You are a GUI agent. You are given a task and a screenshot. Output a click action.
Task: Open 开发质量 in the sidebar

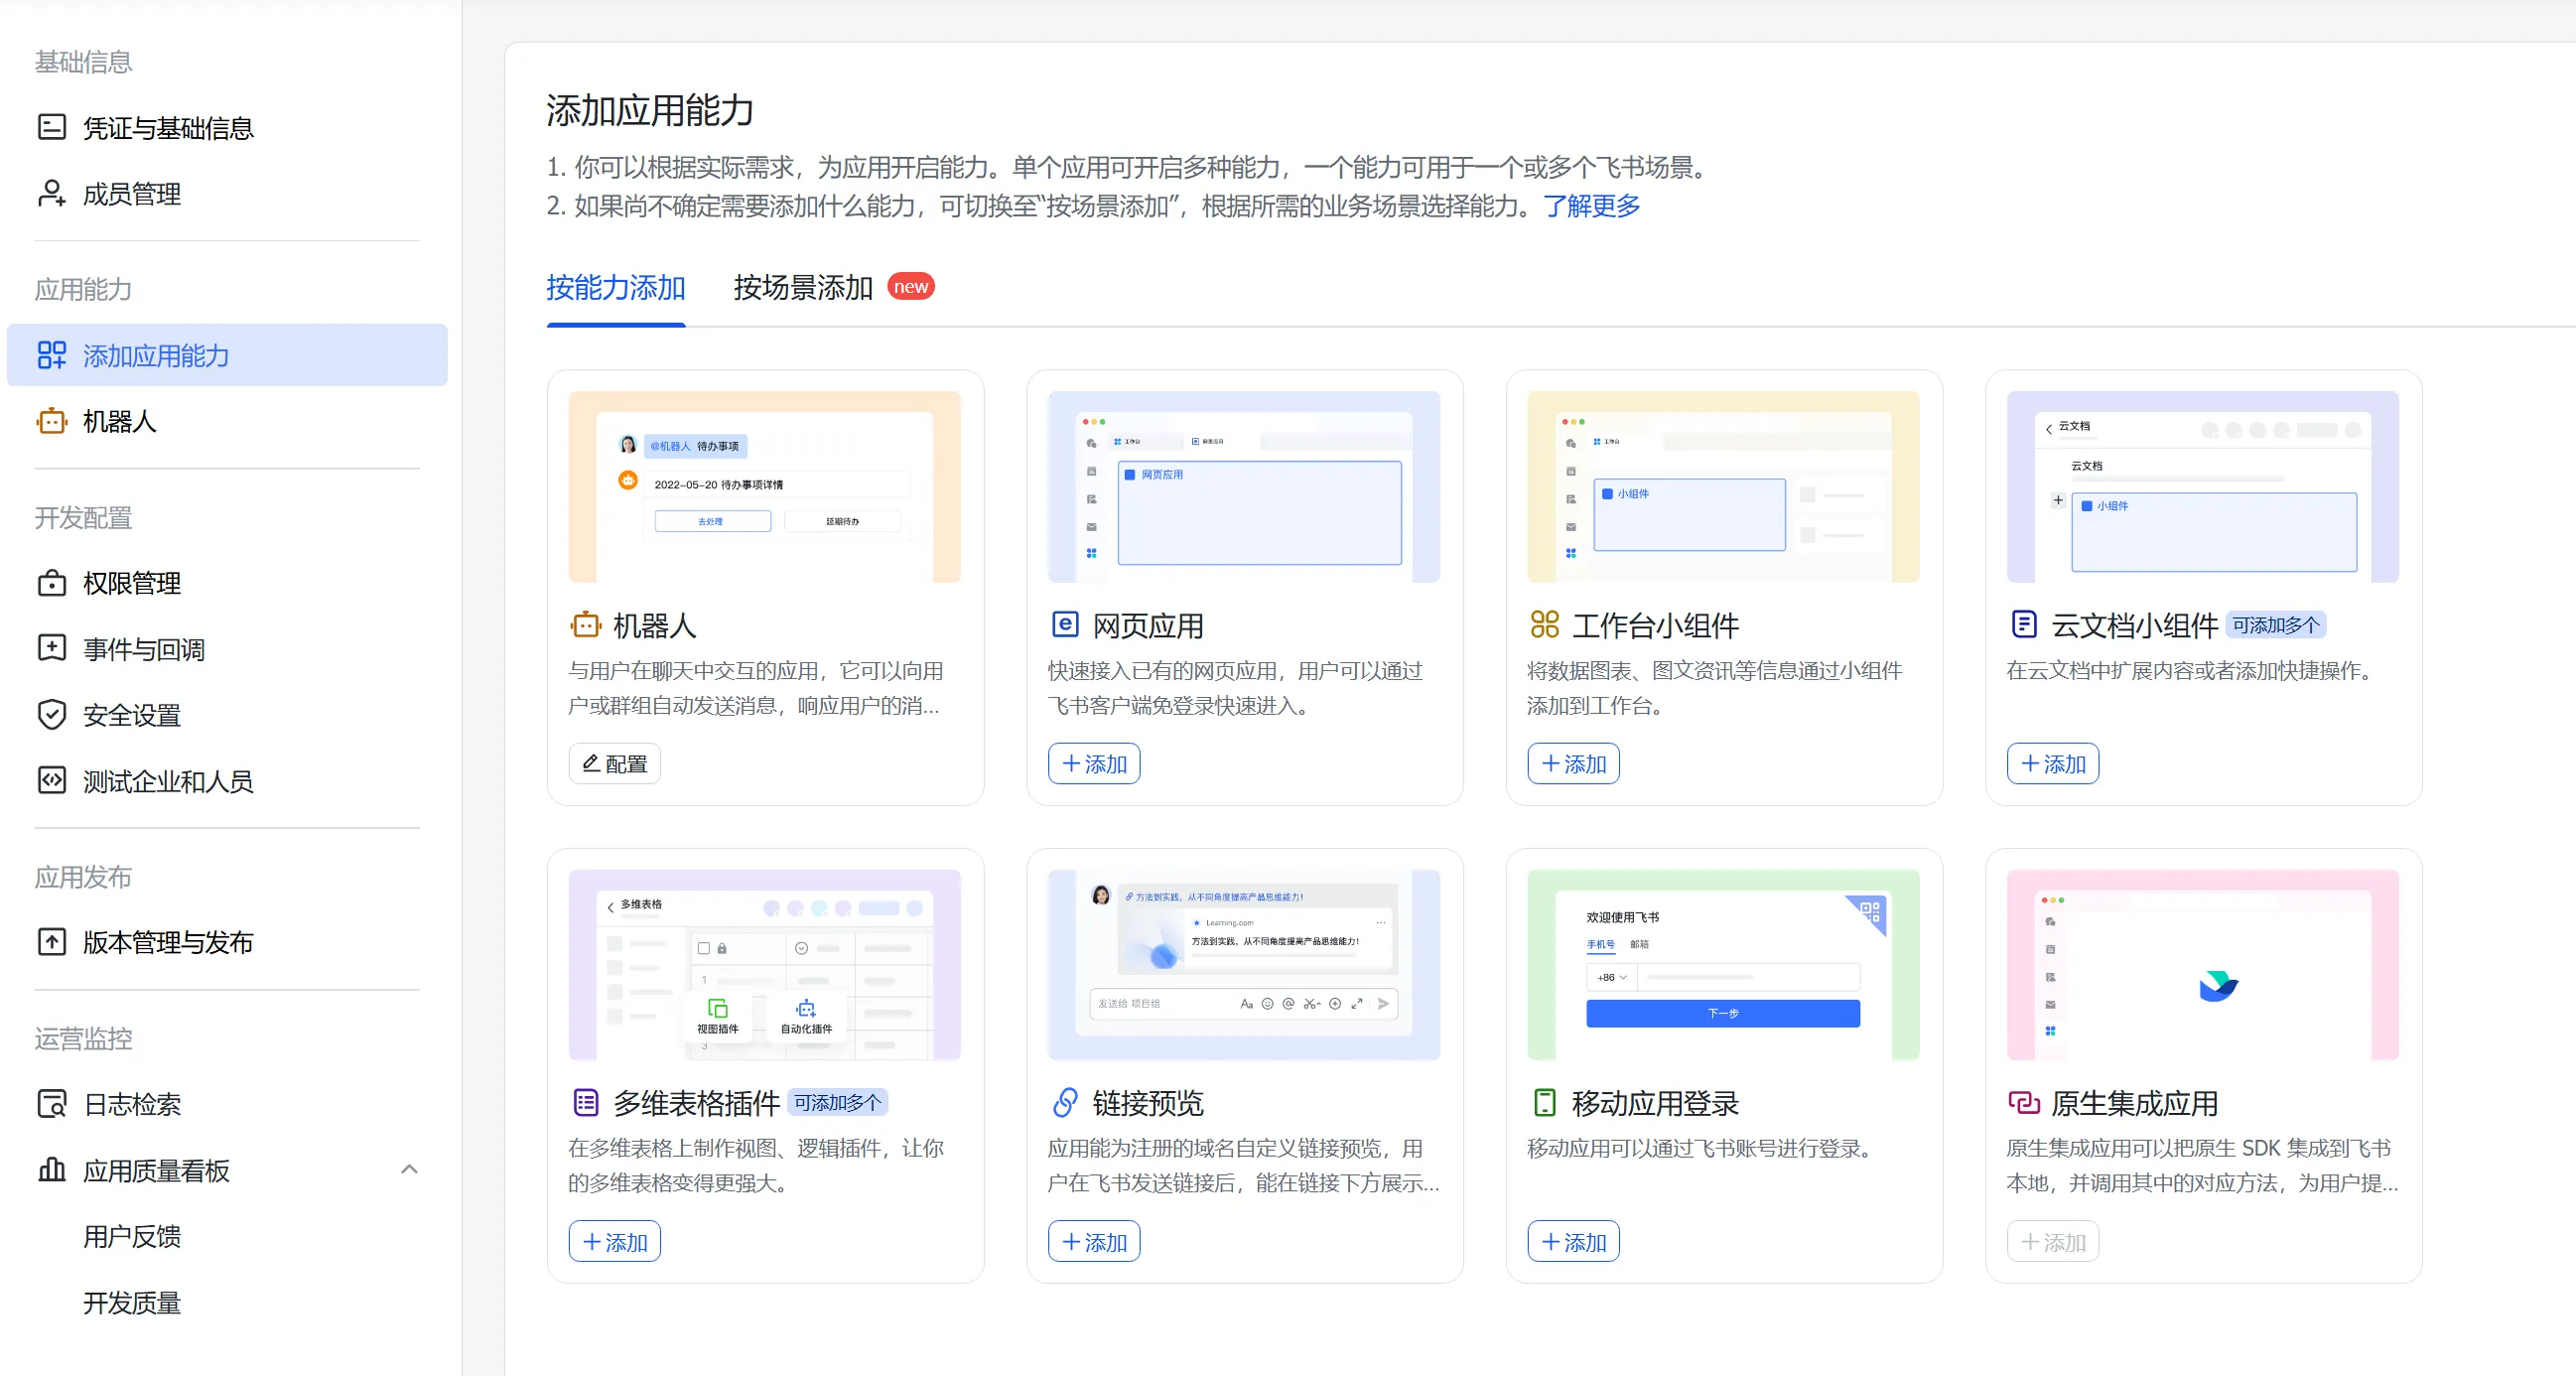[132, 1303]
